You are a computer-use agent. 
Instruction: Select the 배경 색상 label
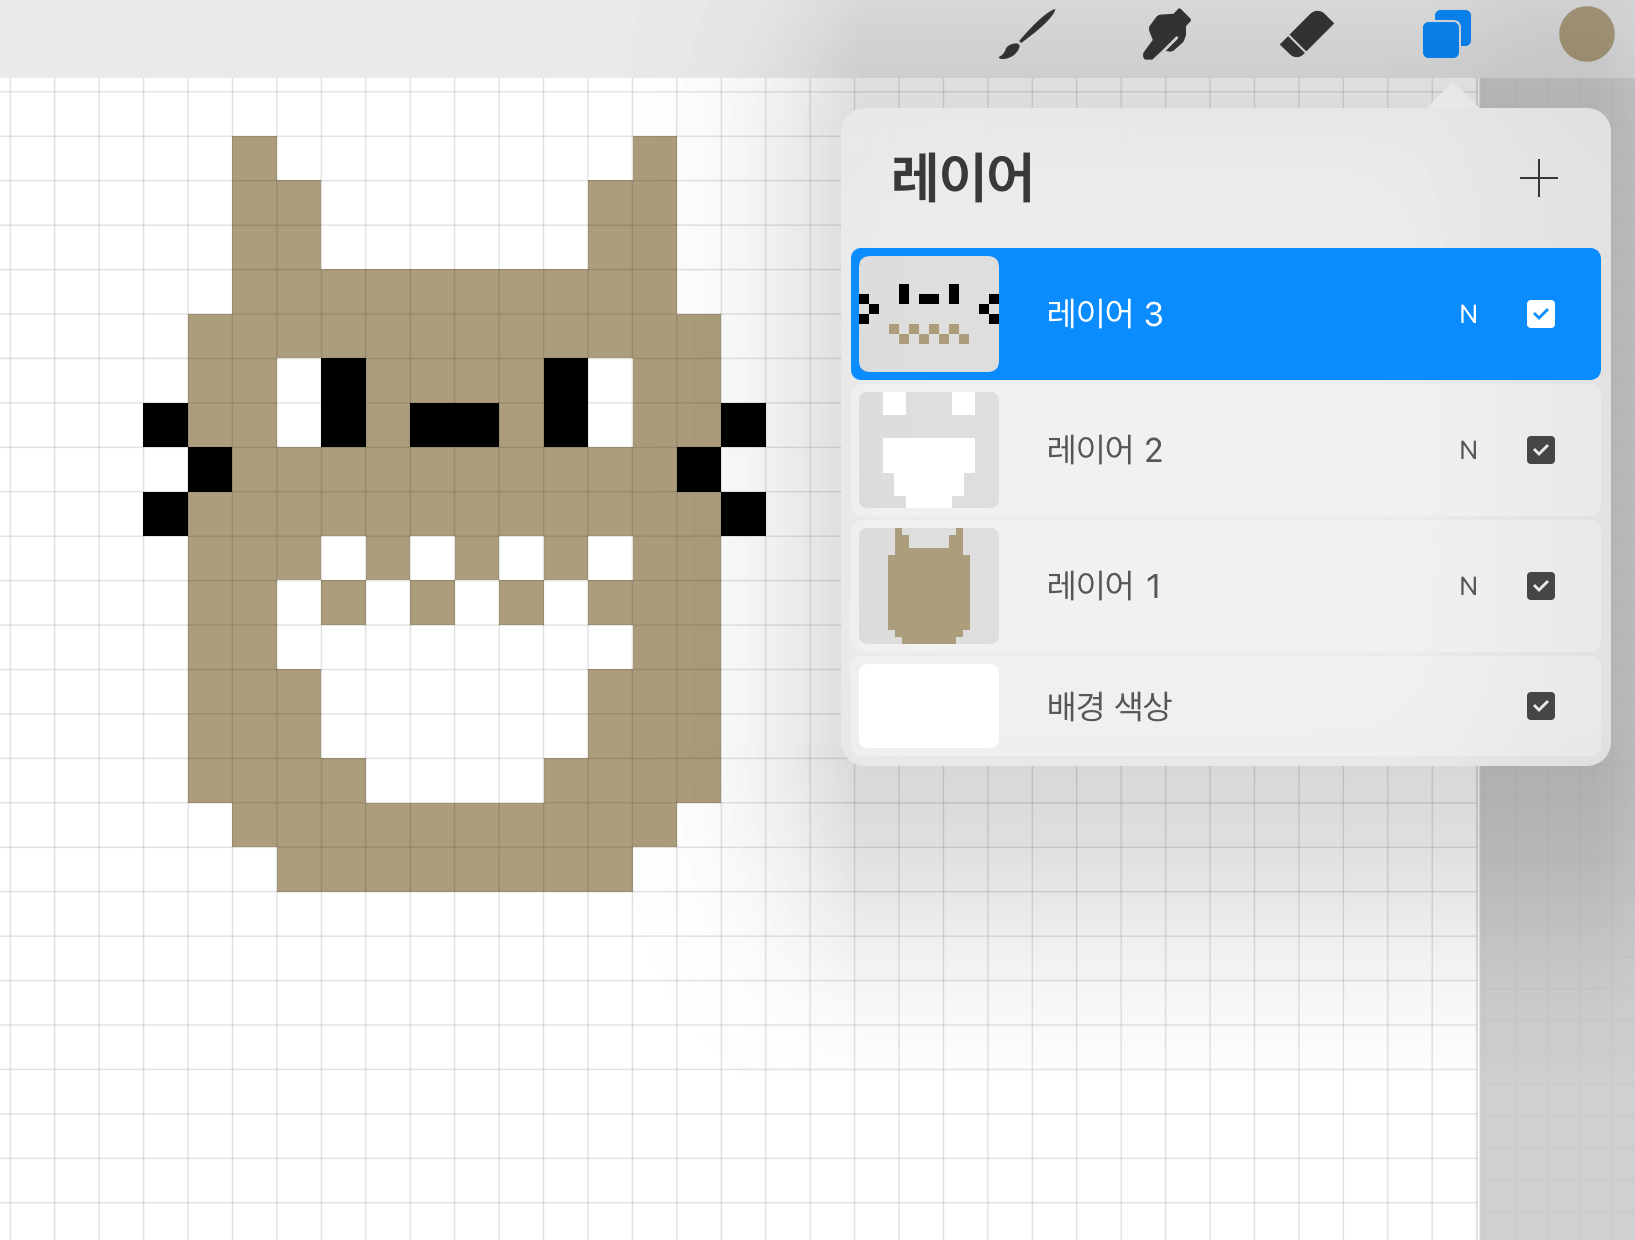coord(1109,706)
